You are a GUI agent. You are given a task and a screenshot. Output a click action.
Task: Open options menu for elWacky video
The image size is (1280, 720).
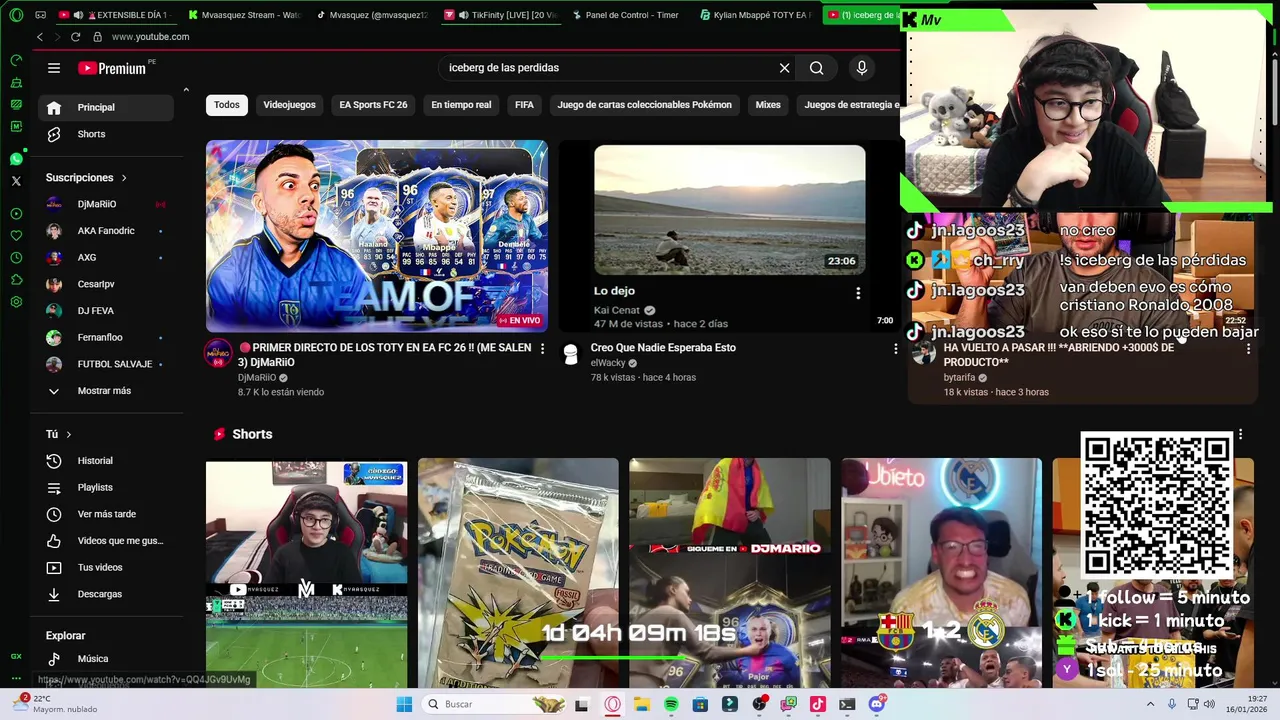click(896, 348)
